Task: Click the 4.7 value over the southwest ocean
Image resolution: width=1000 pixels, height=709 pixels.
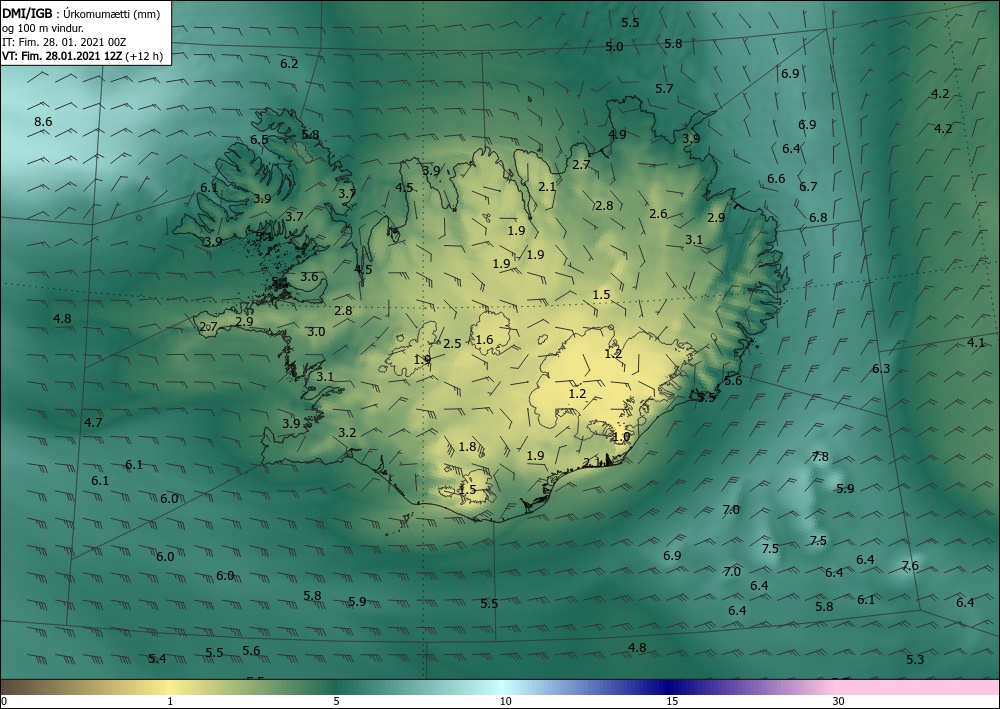Action: click(93, 422)
